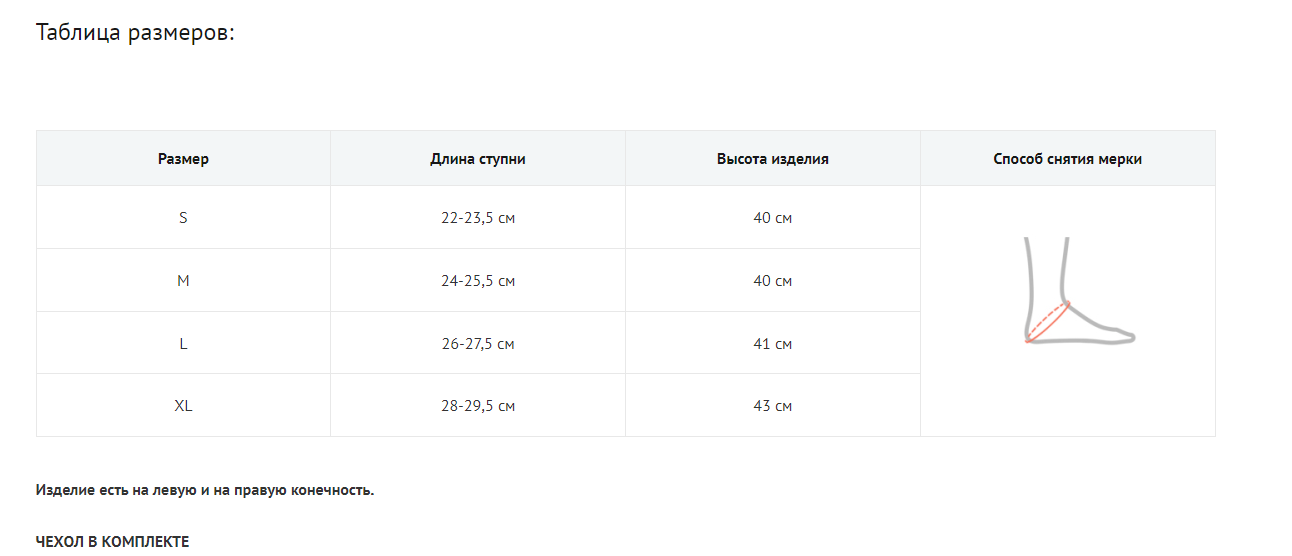Click the "22-23,5 см" foot length cell

478,218
